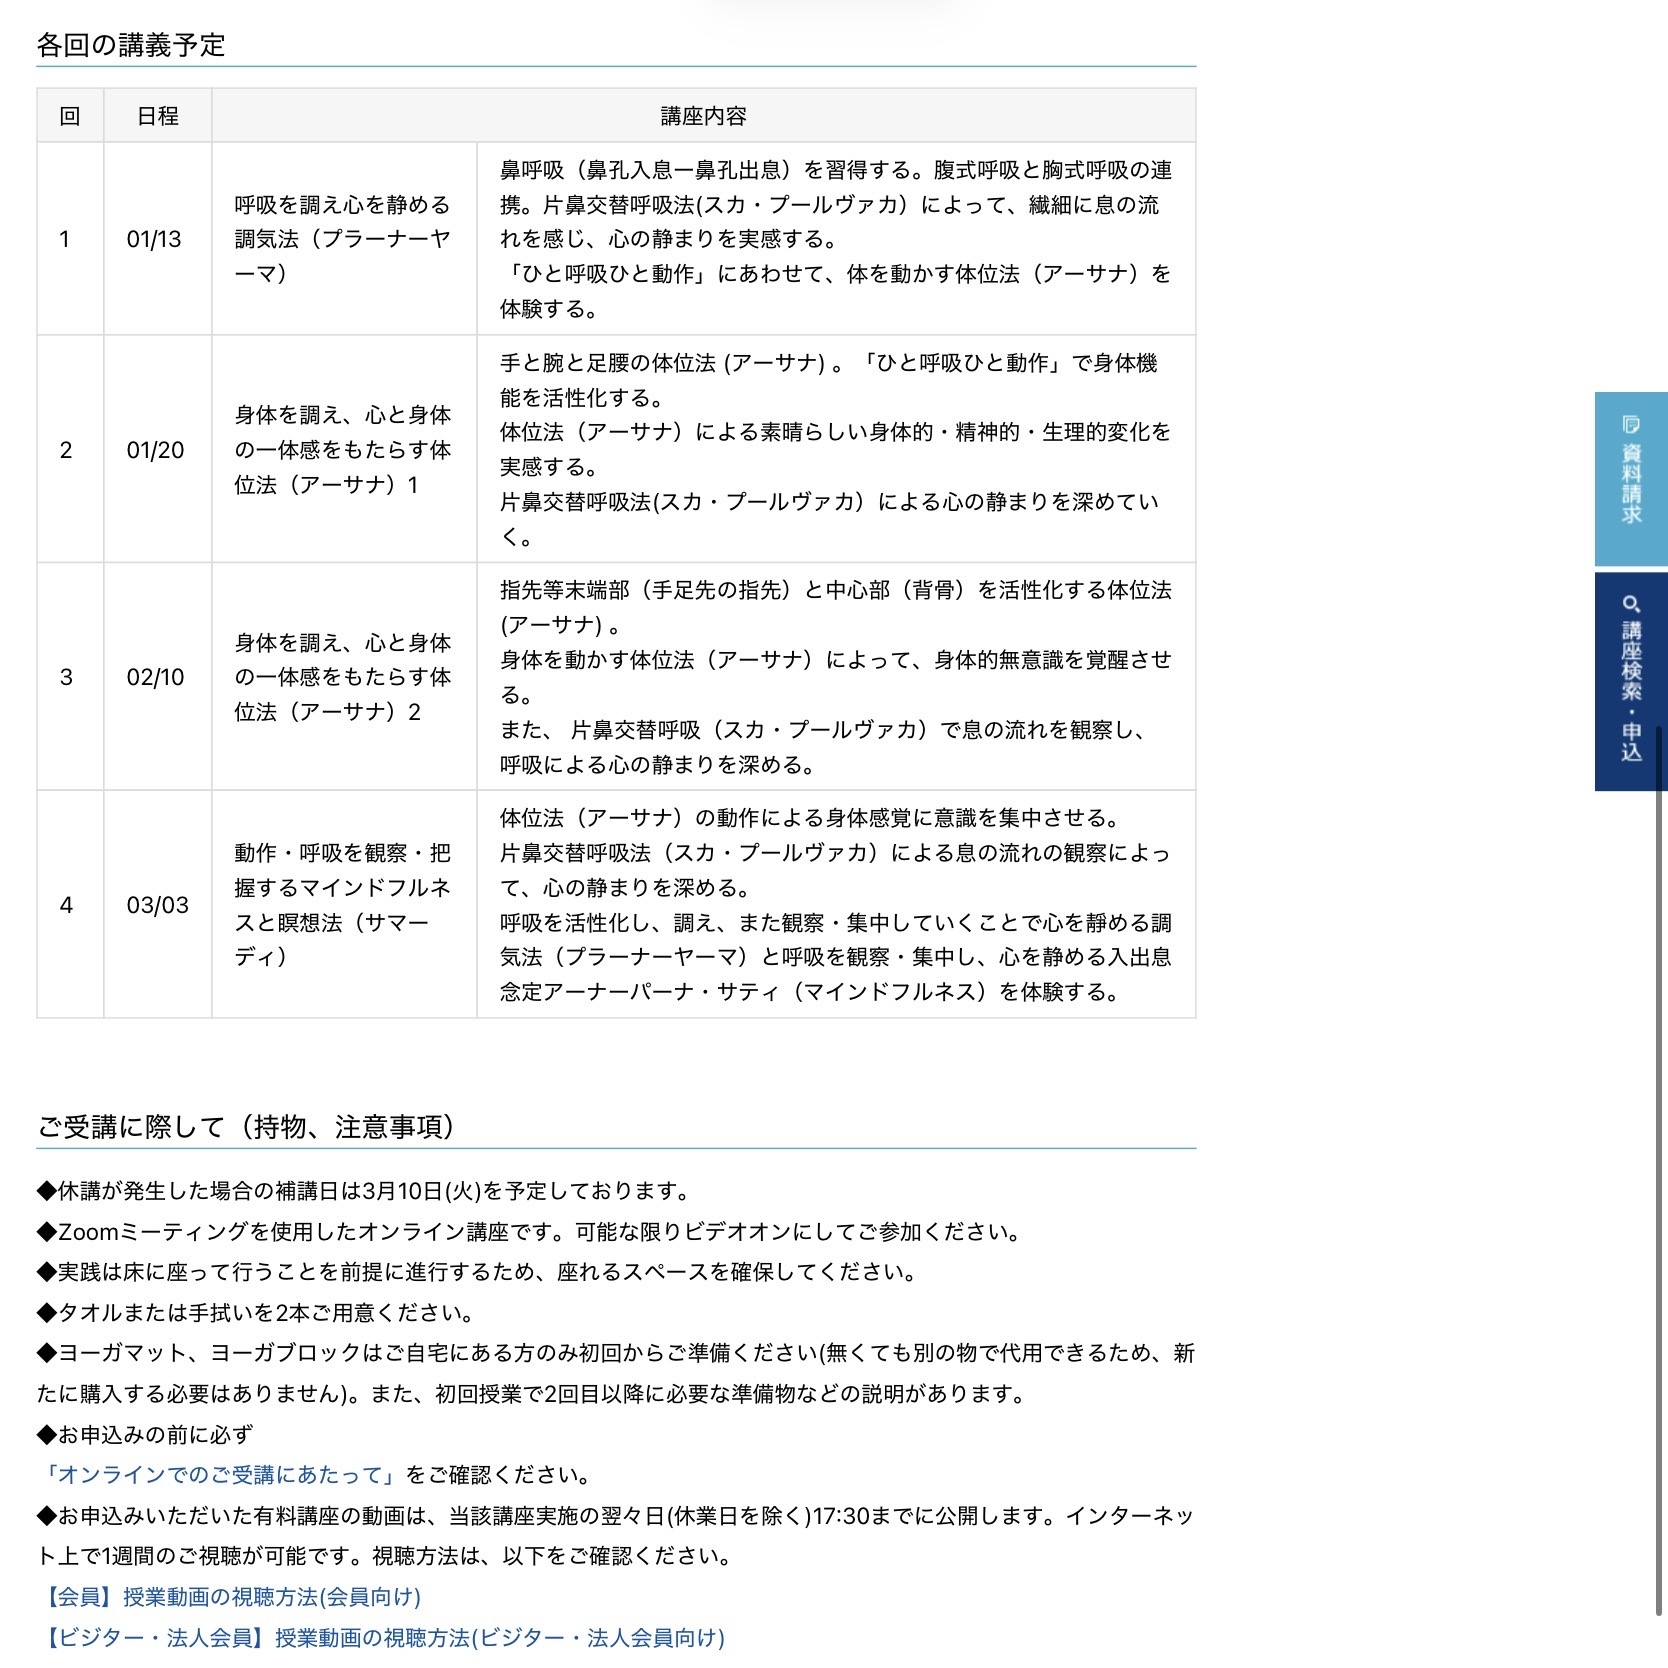The height and width of the screenshot is (1668, 1668).
Task: Click the 調気法（プラーナーヤーマ）session title
Action: click(342, 239)
